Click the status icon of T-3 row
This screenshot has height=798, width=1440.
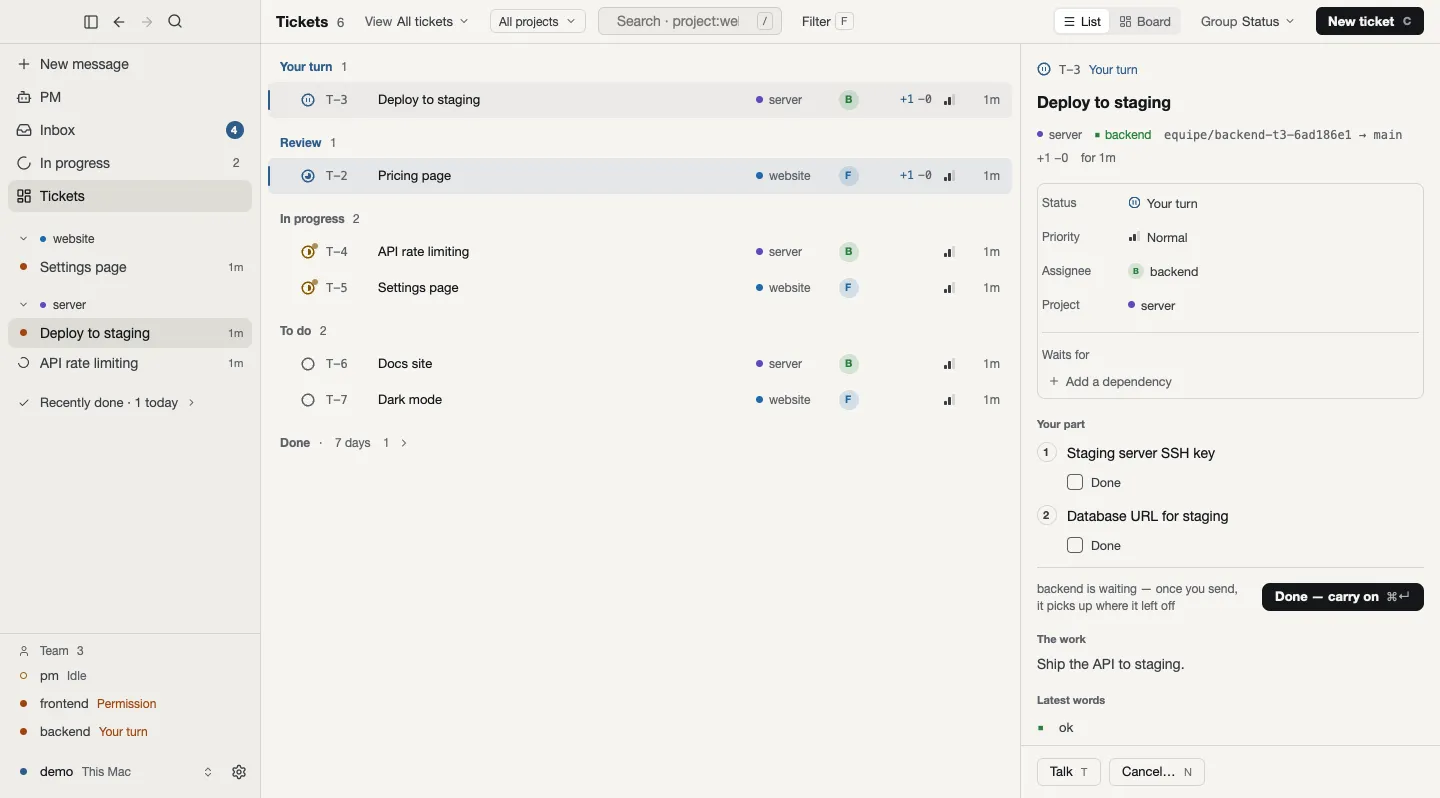coord(308,100)
